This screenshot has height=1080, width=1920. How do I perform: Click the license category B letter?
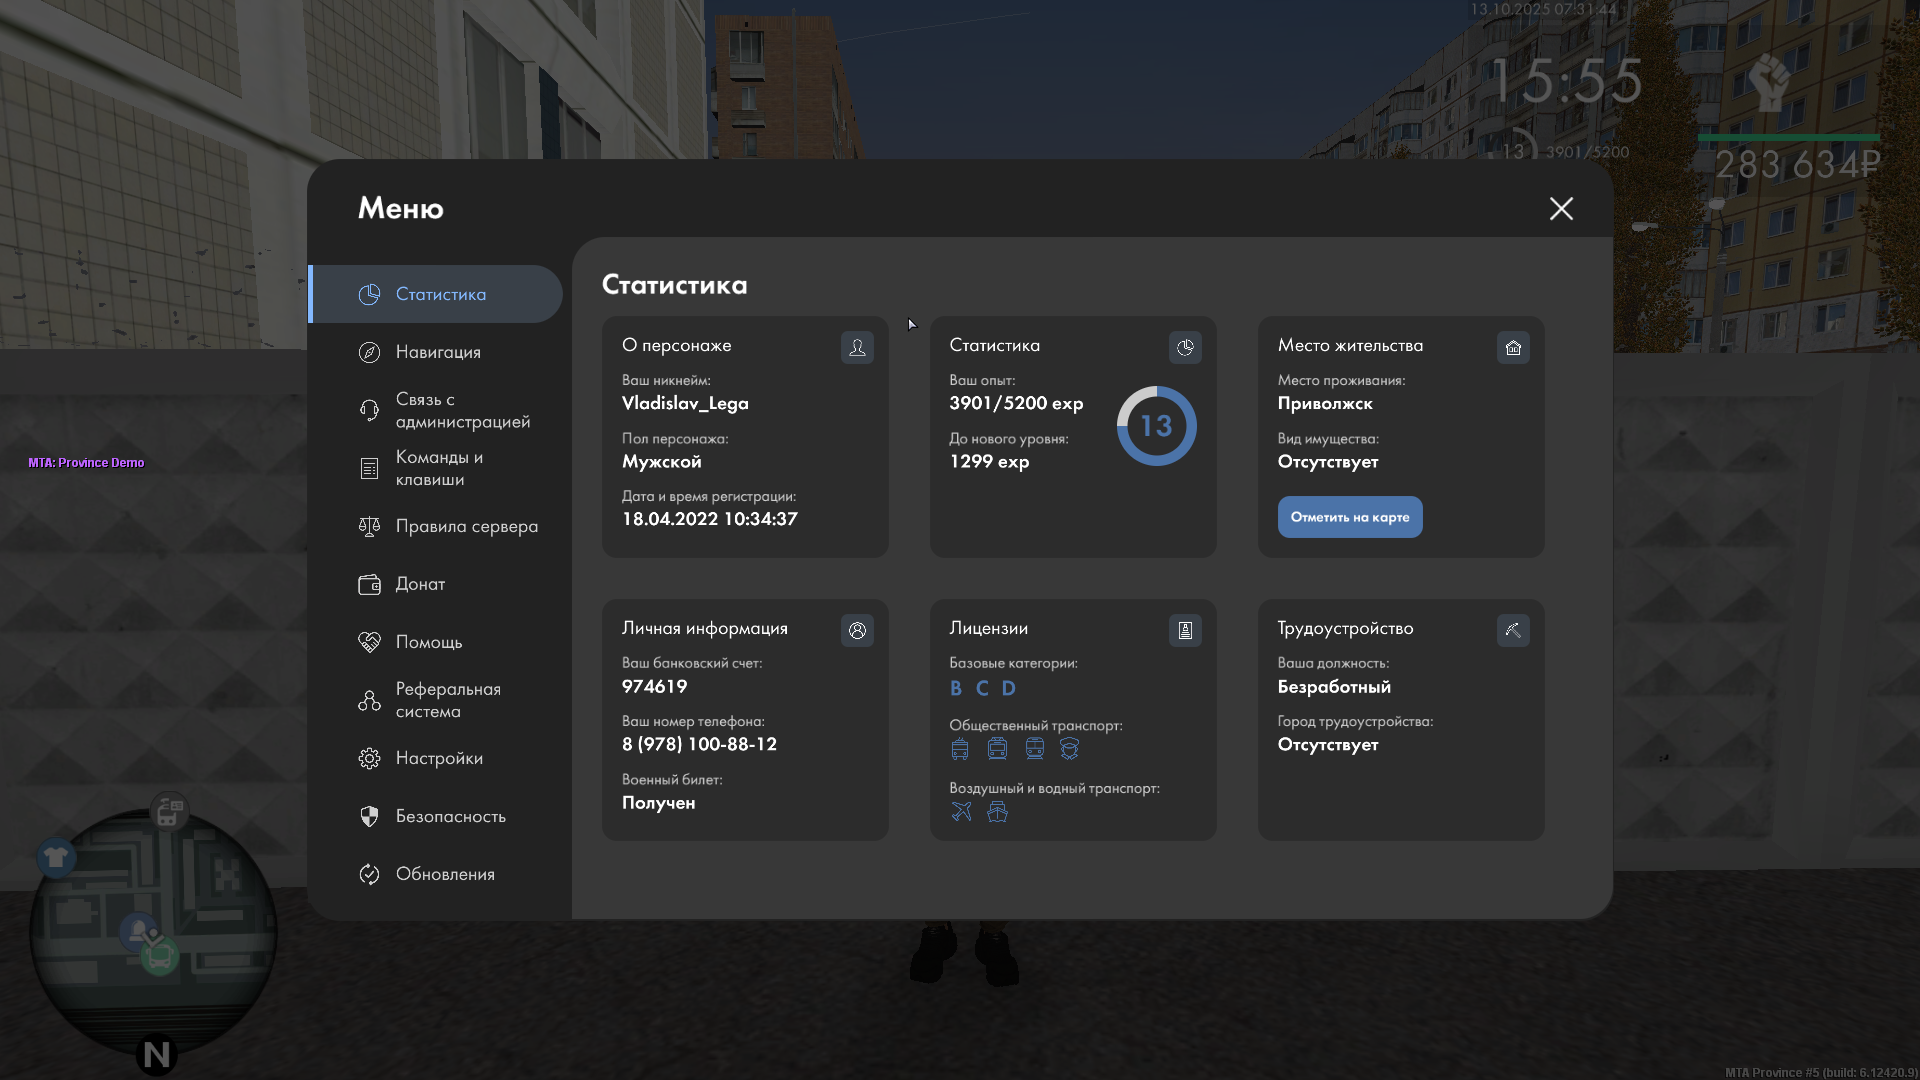click(956, 688)
